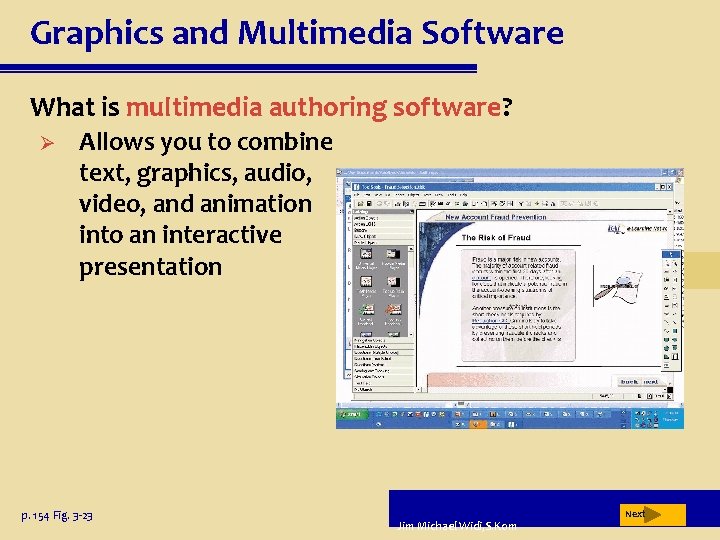The height and width of the screenshot is (540, 720).
Task: Click the Windows start button in embedded screenshot
Action: 352,414
